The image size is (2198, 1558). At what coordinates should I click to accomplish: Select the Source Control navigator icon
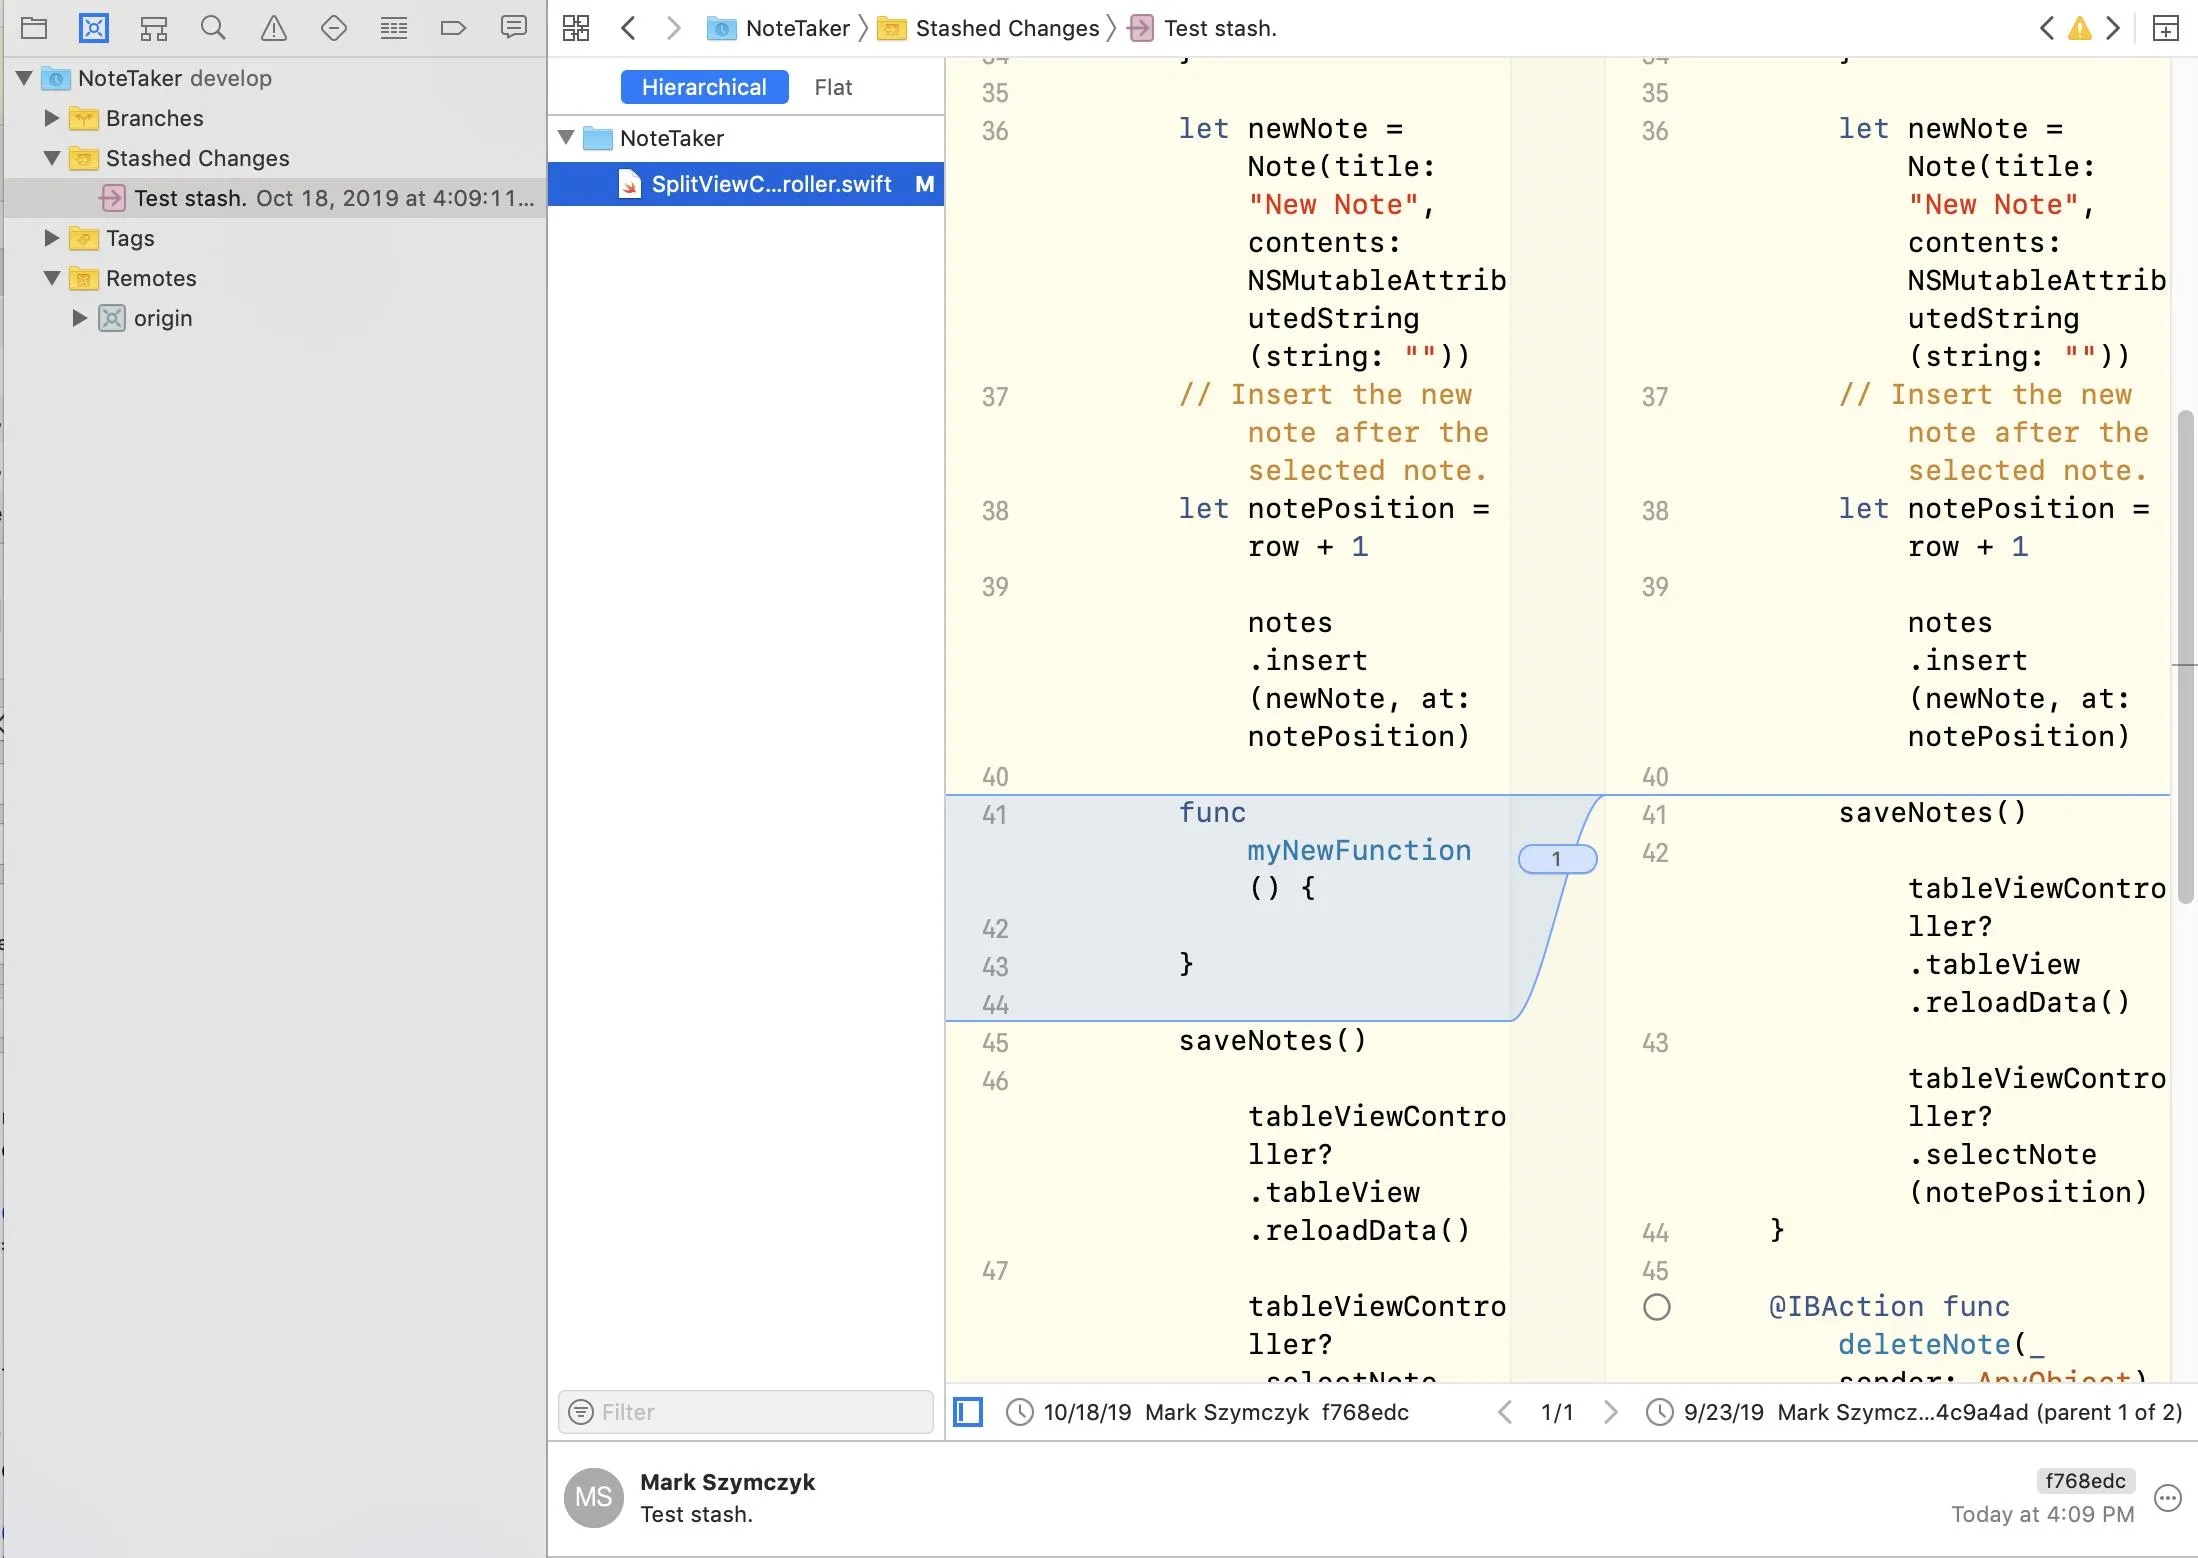(x=94, y=28)
